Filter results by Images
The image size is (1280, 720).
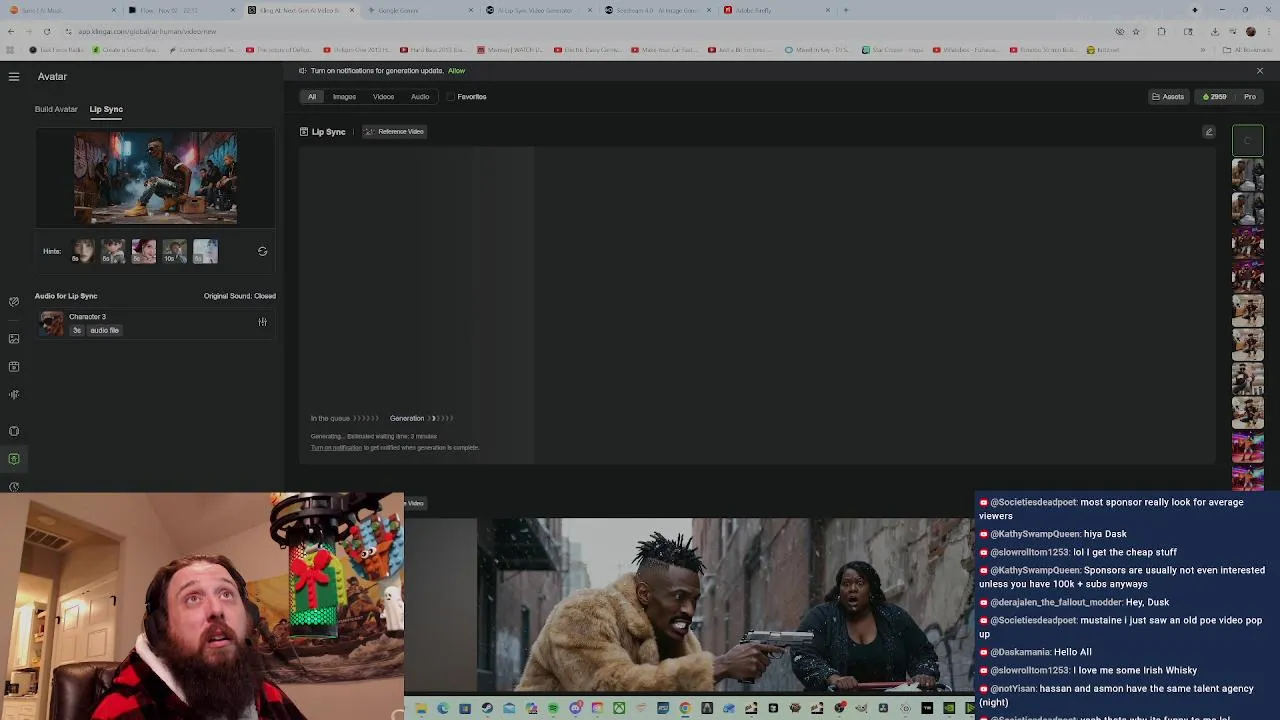tap(344, 97)
